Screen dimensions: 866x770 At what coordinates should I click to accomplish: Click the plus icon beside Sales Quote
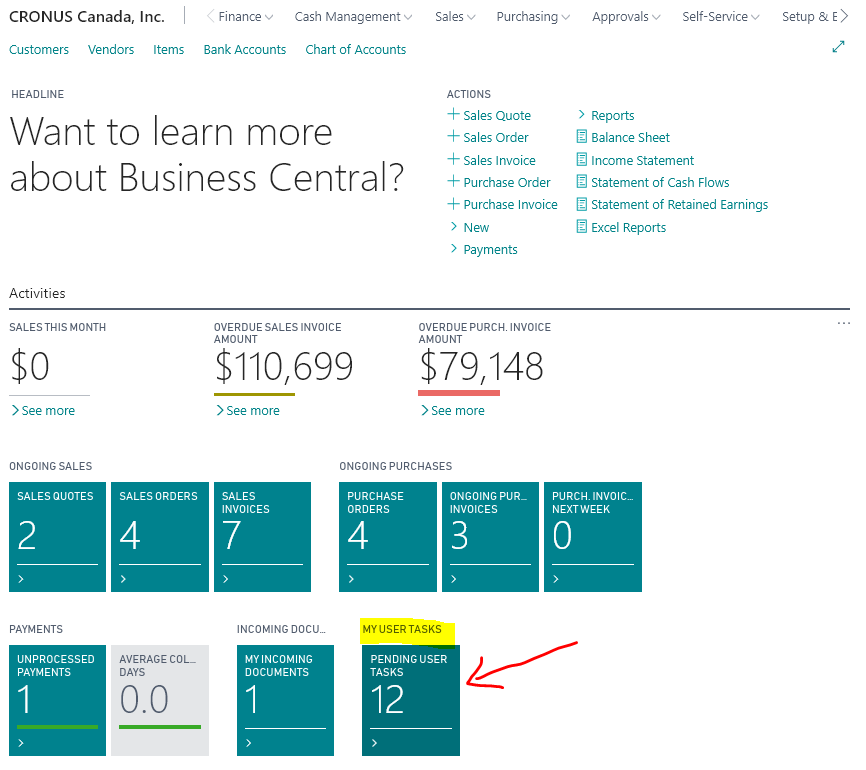pos(453,114)
